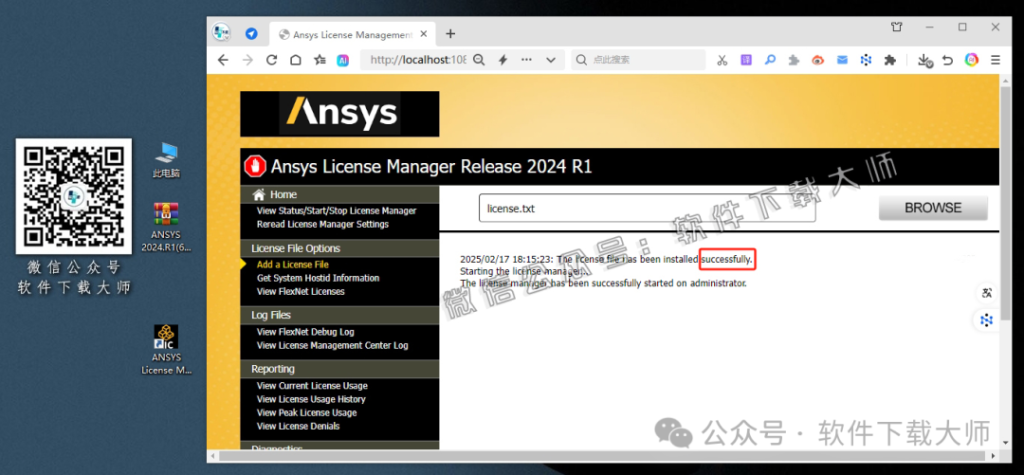Open View Status/Start/Stop License Manager
Image resolution: width=1024 pixels, height=475 pixels.
[336, 210]
